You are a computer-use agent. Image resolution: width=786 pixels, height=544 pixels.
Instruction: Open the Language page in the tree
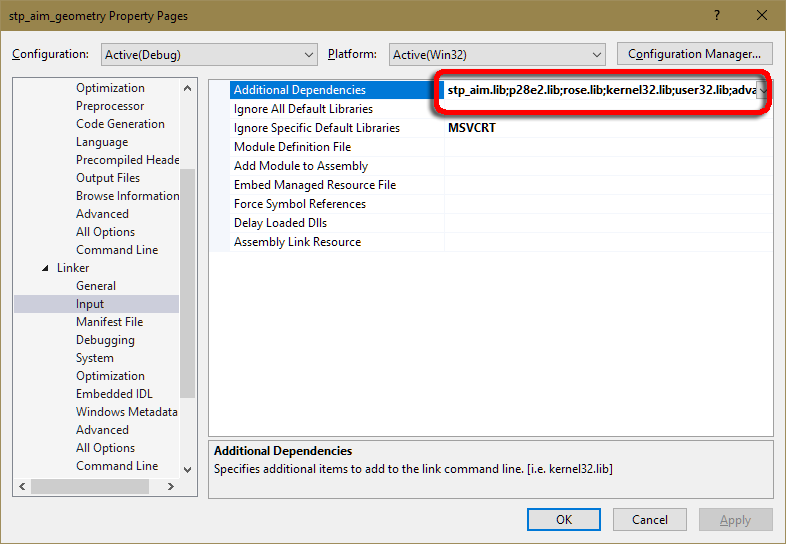pyautogui.click(x=102, y=142)
